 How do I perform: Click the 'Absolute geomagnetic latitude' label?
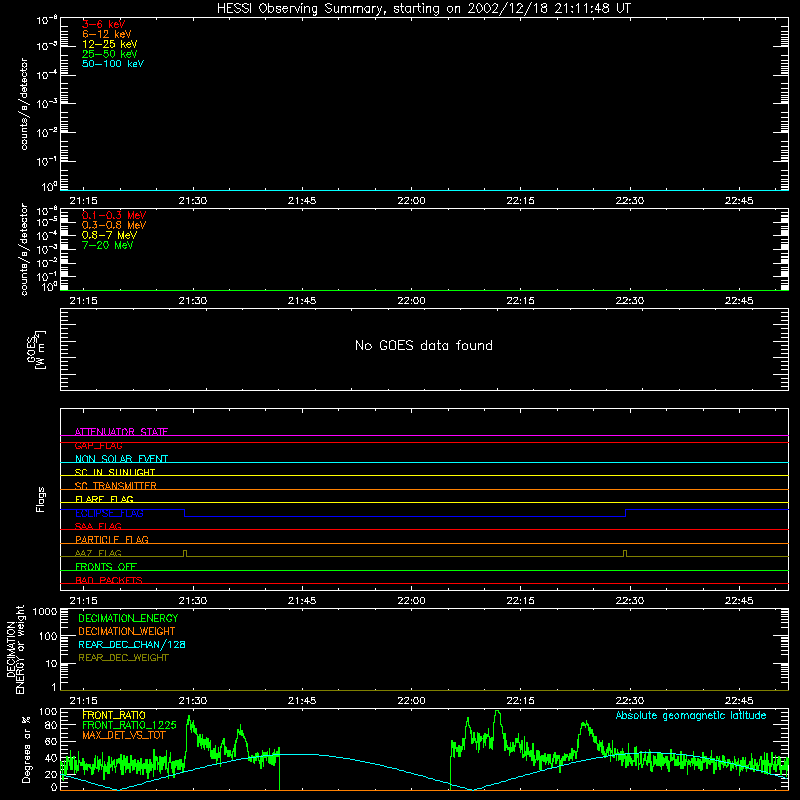pyautogui.click(x=691, y=715)
